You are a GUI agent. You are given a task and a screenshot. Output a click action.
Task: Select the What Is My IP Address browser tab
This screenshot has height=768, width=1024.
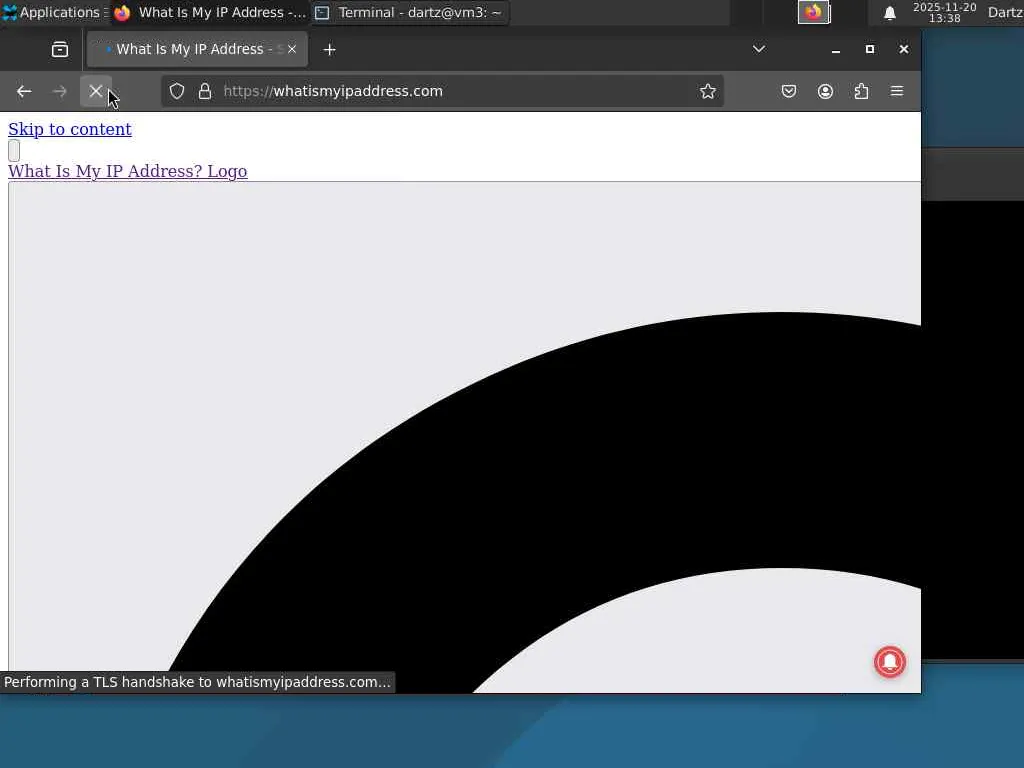[x=197, y=50]
